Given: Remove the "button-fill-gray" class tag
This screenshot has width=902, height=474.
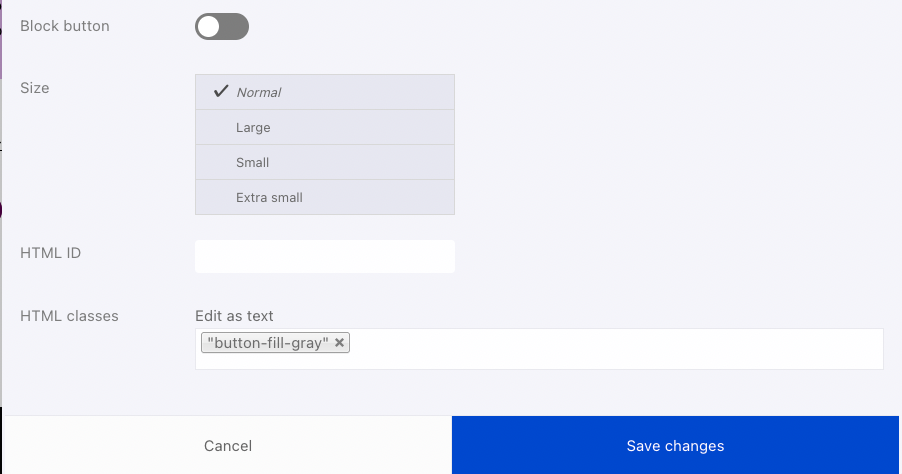Looking at the screenshot, I should pos(339,342).
